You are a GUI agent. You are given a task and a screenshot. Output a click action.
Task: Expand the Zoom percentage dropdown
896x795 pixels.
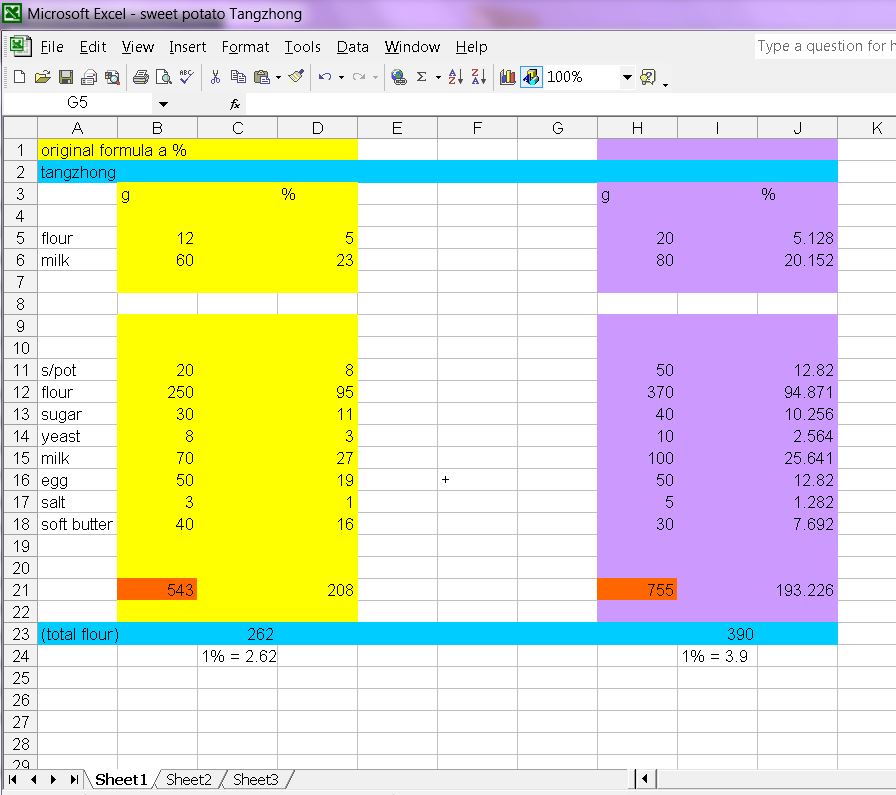(x=627, y=77)
